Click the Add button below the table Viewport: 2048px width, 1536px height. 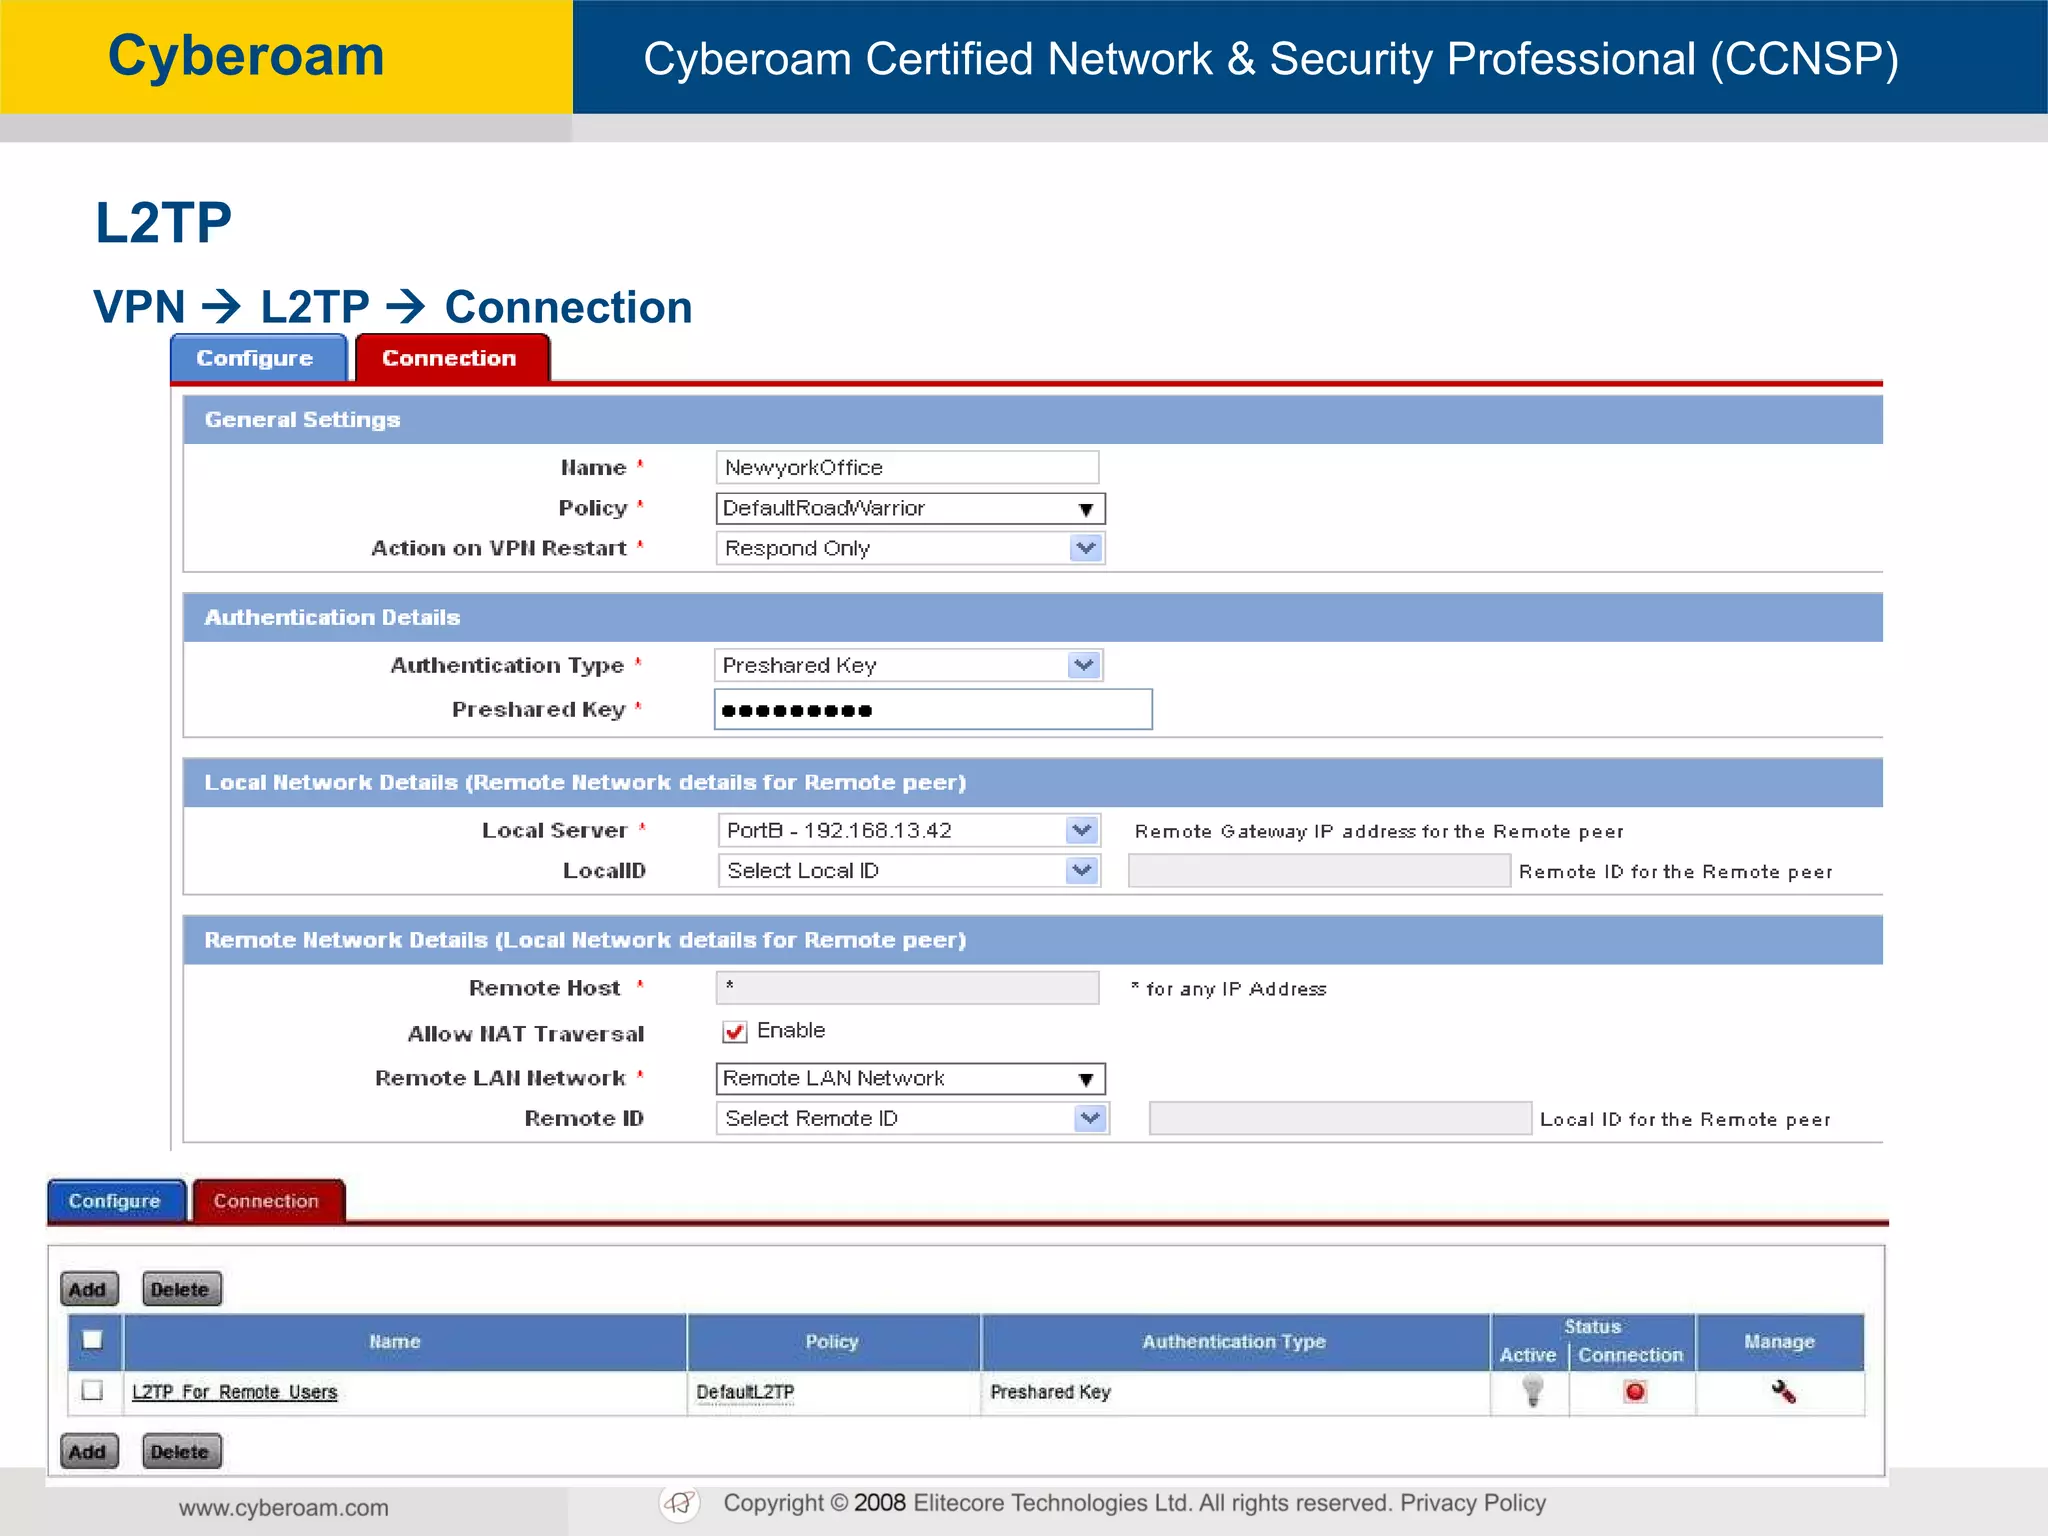(89, 1451)
